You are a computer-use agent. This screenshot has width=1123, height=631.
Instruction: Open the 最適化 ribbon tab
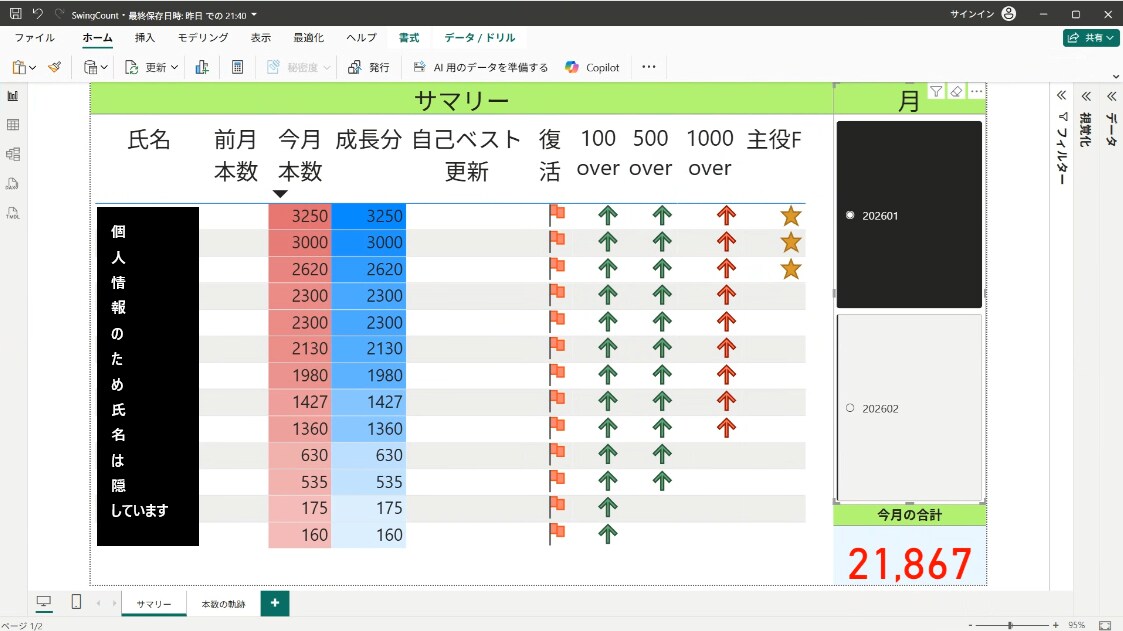pos(309,38)
